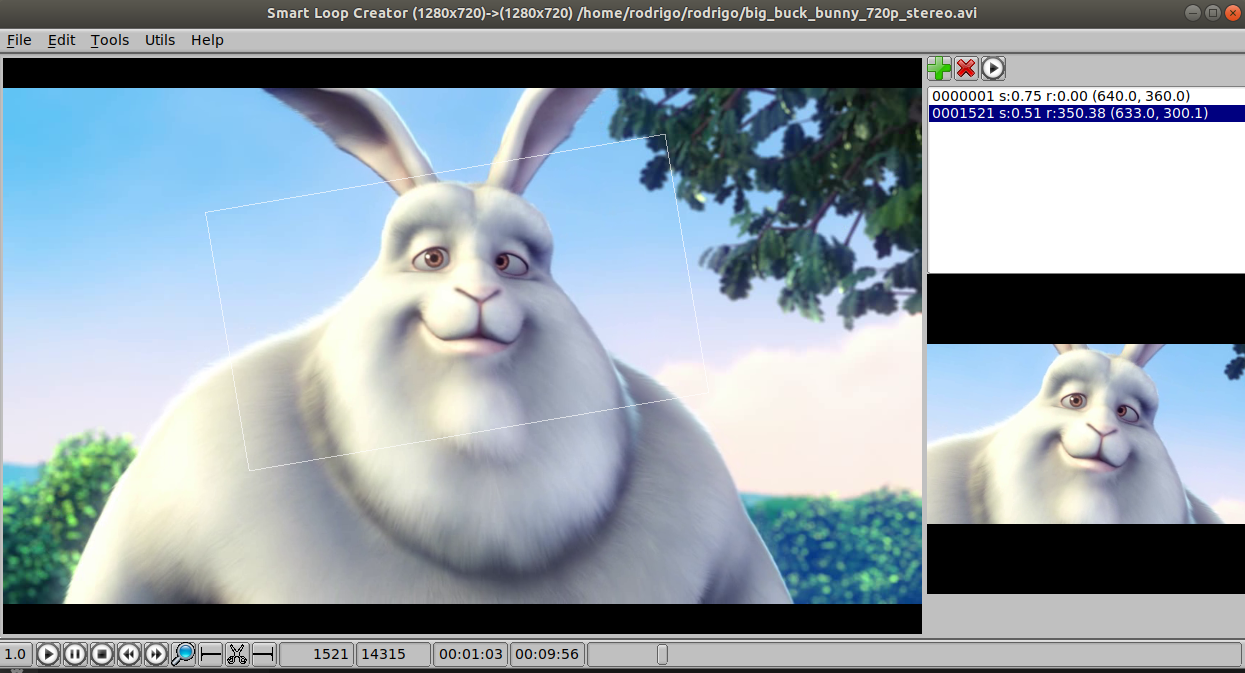The width and height of the screenshot is (1245, 673).
Task: Add a new keyframe with green plus icon
Action: (940, 68)
